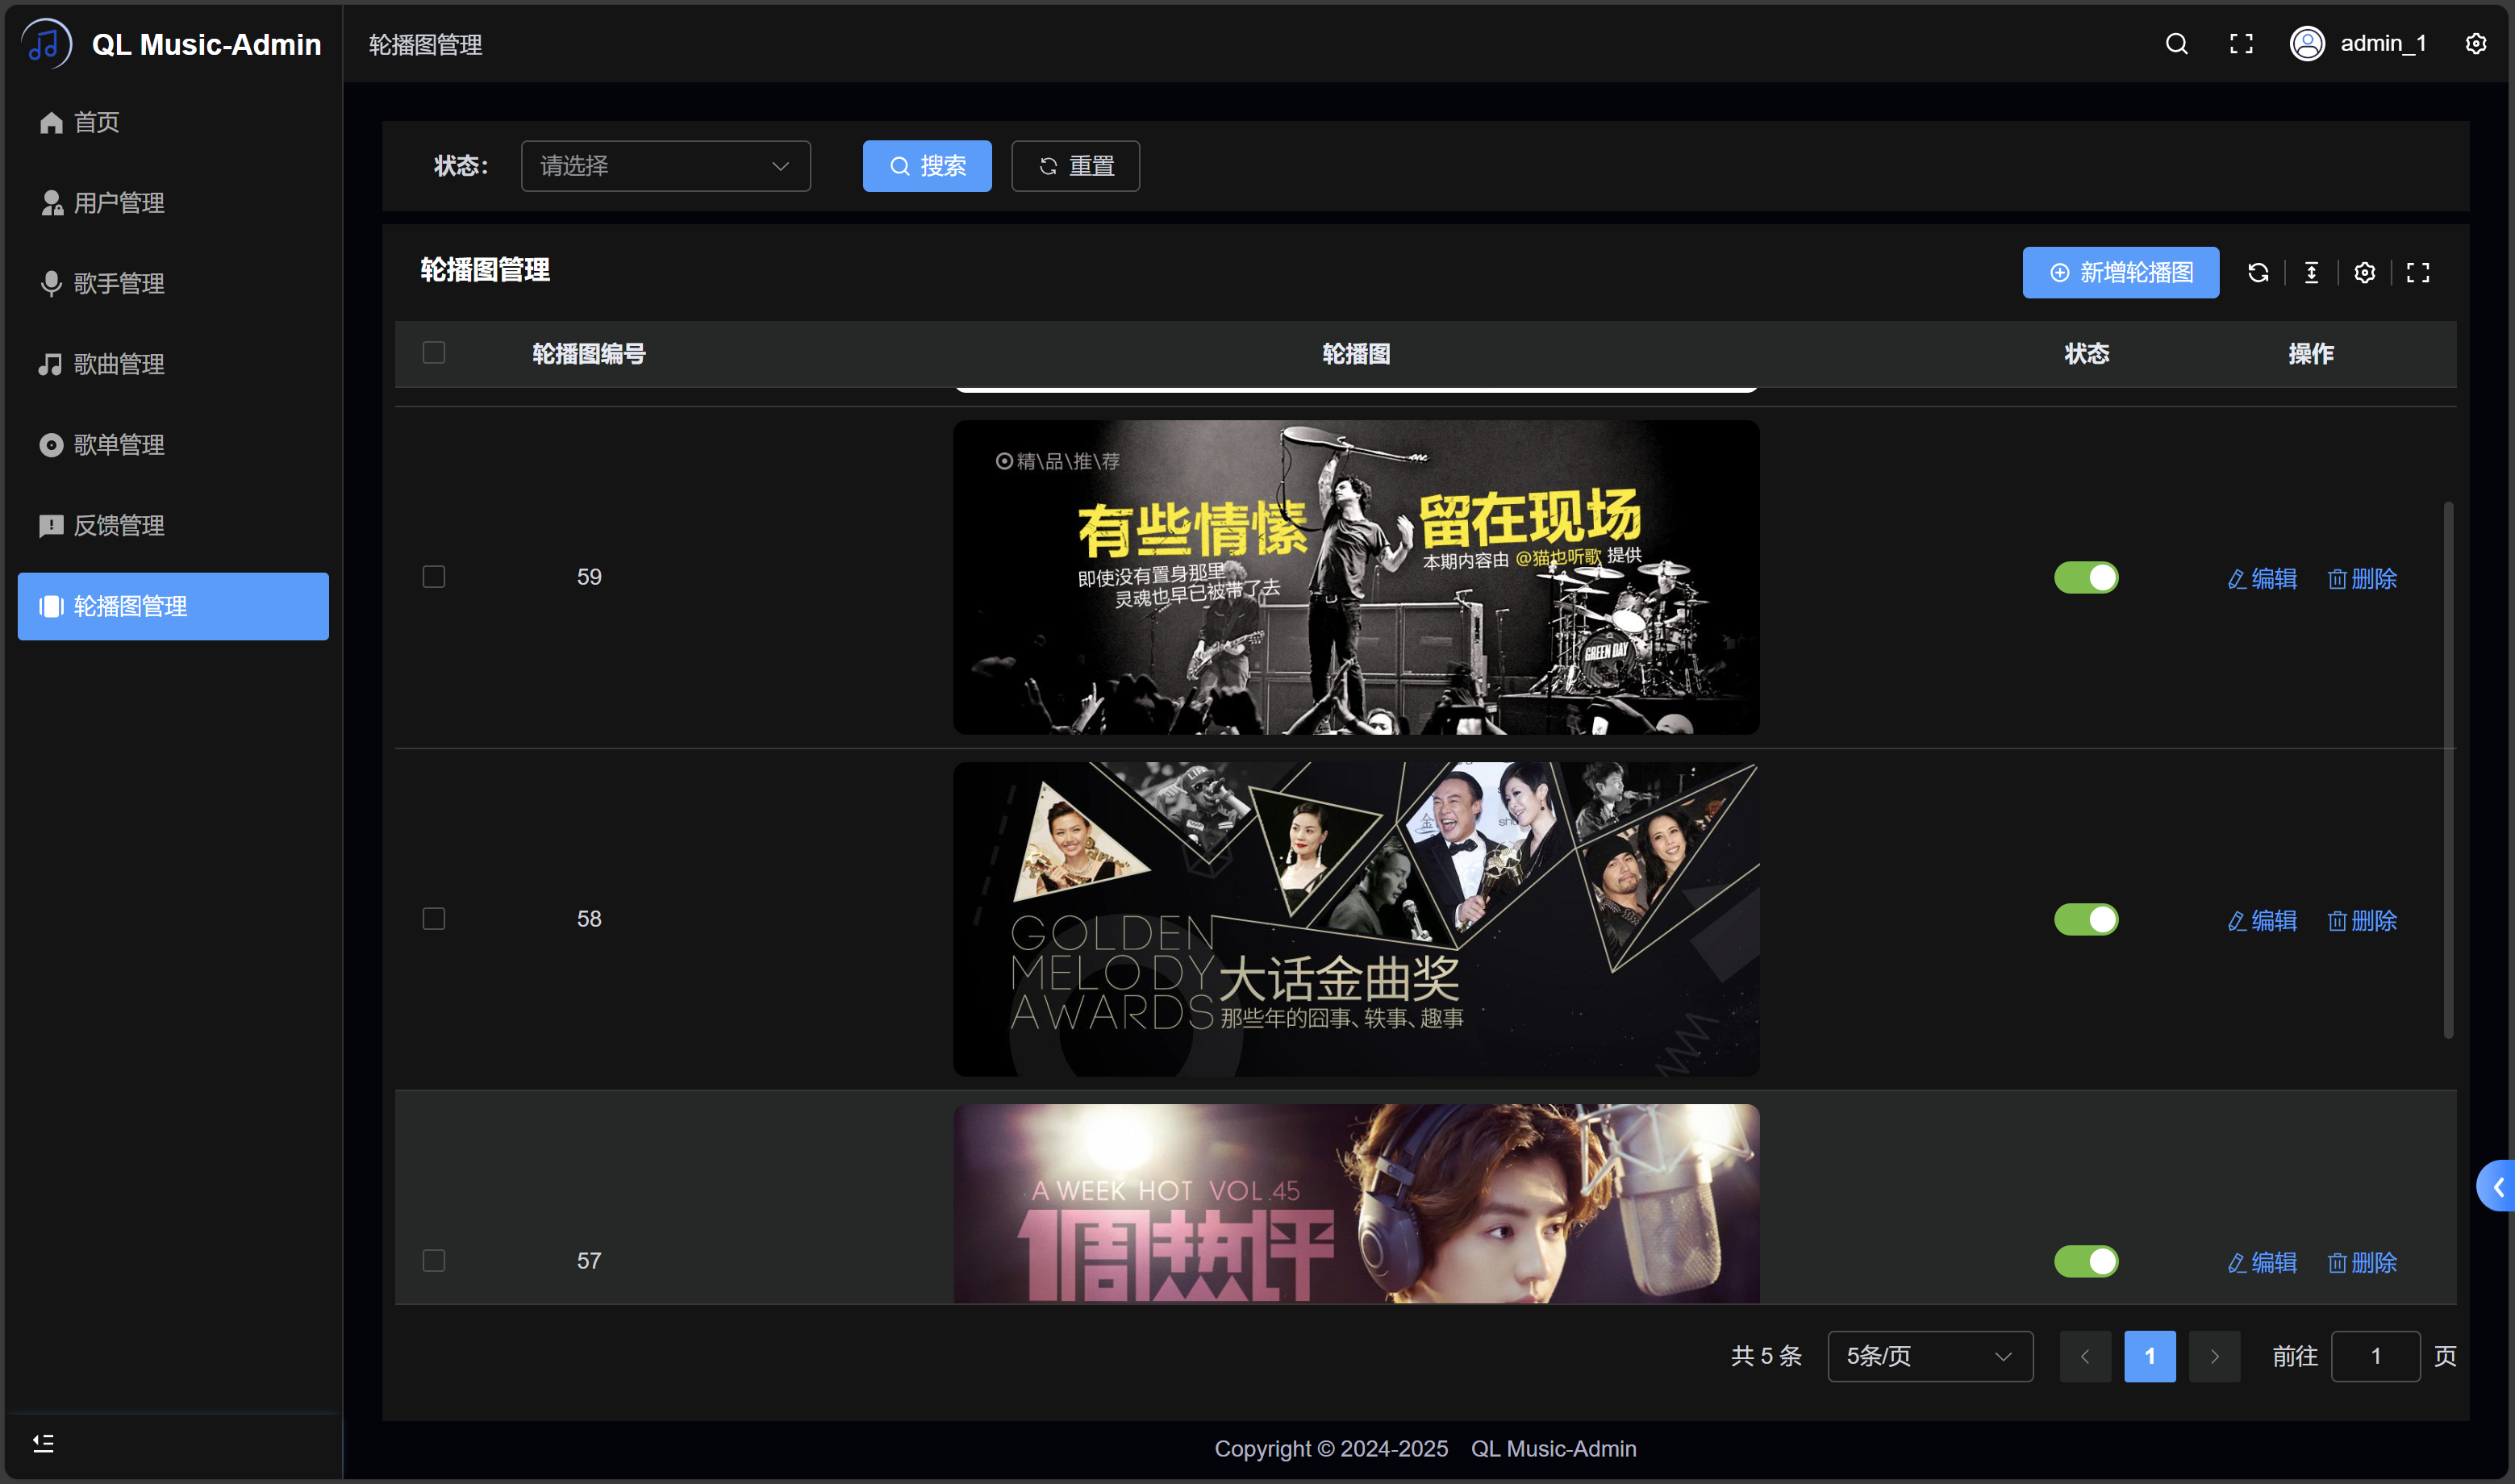The height and width of the screenshot is (1484, 2515).
Task: Tick the select-all checkbox in table header
Action: tap(433, 353)
